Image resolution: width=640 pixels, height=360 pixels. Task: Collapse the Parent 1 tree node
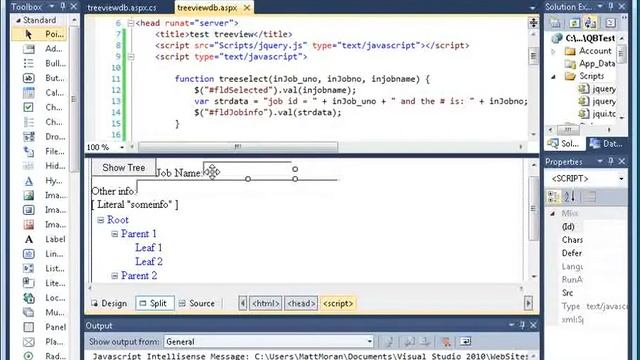pyautogui.click(x=115, y=234)
